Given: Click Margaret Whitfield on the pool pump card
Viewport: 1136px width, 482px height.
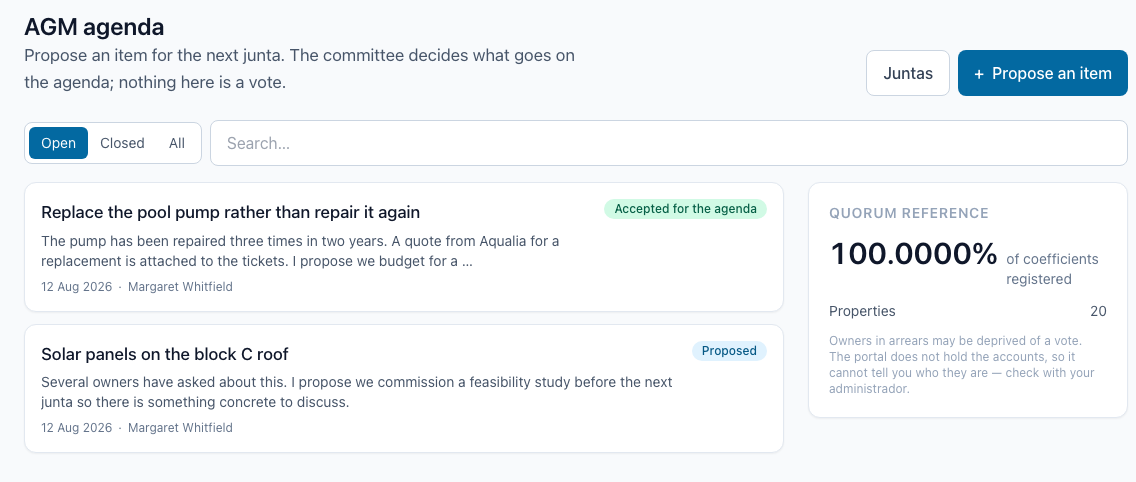Looking at the screenshot, I should point(180,286).
